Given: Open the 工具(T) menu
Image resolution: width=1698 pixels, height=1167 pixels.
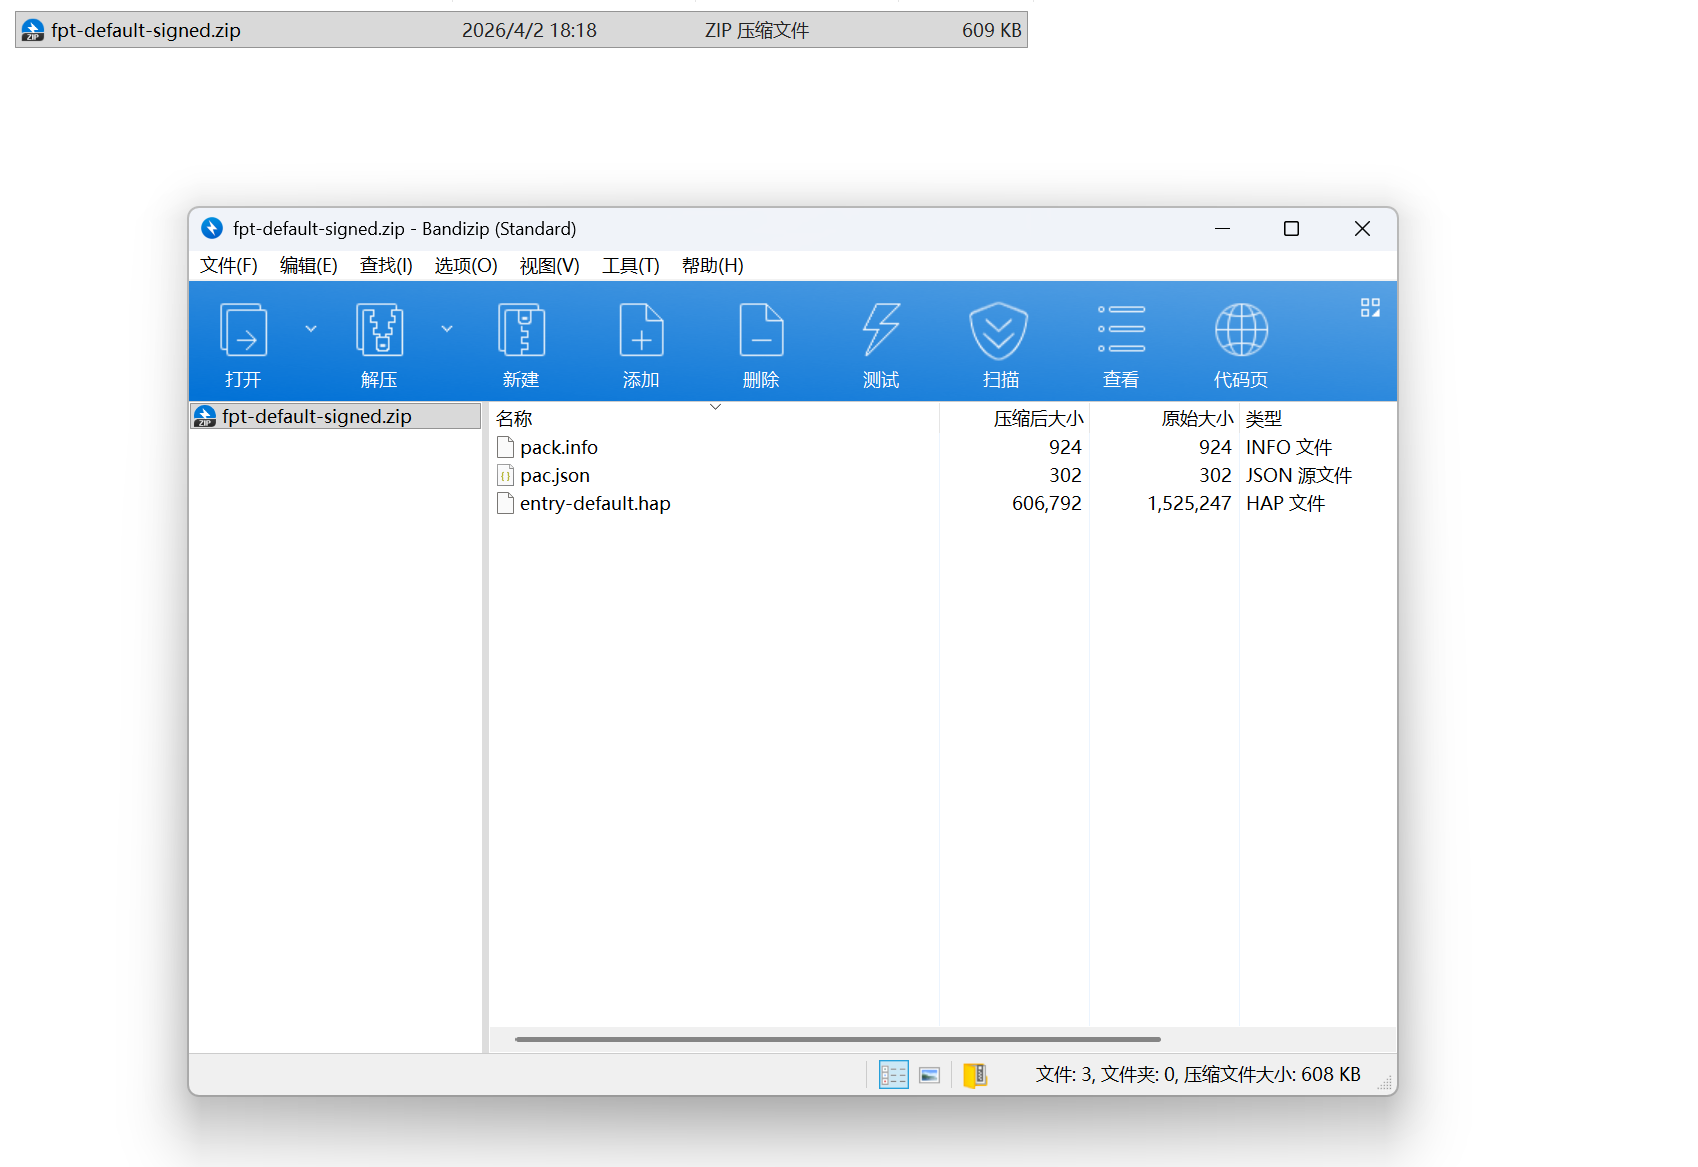Looking at the screenshot, I should 631,265.
